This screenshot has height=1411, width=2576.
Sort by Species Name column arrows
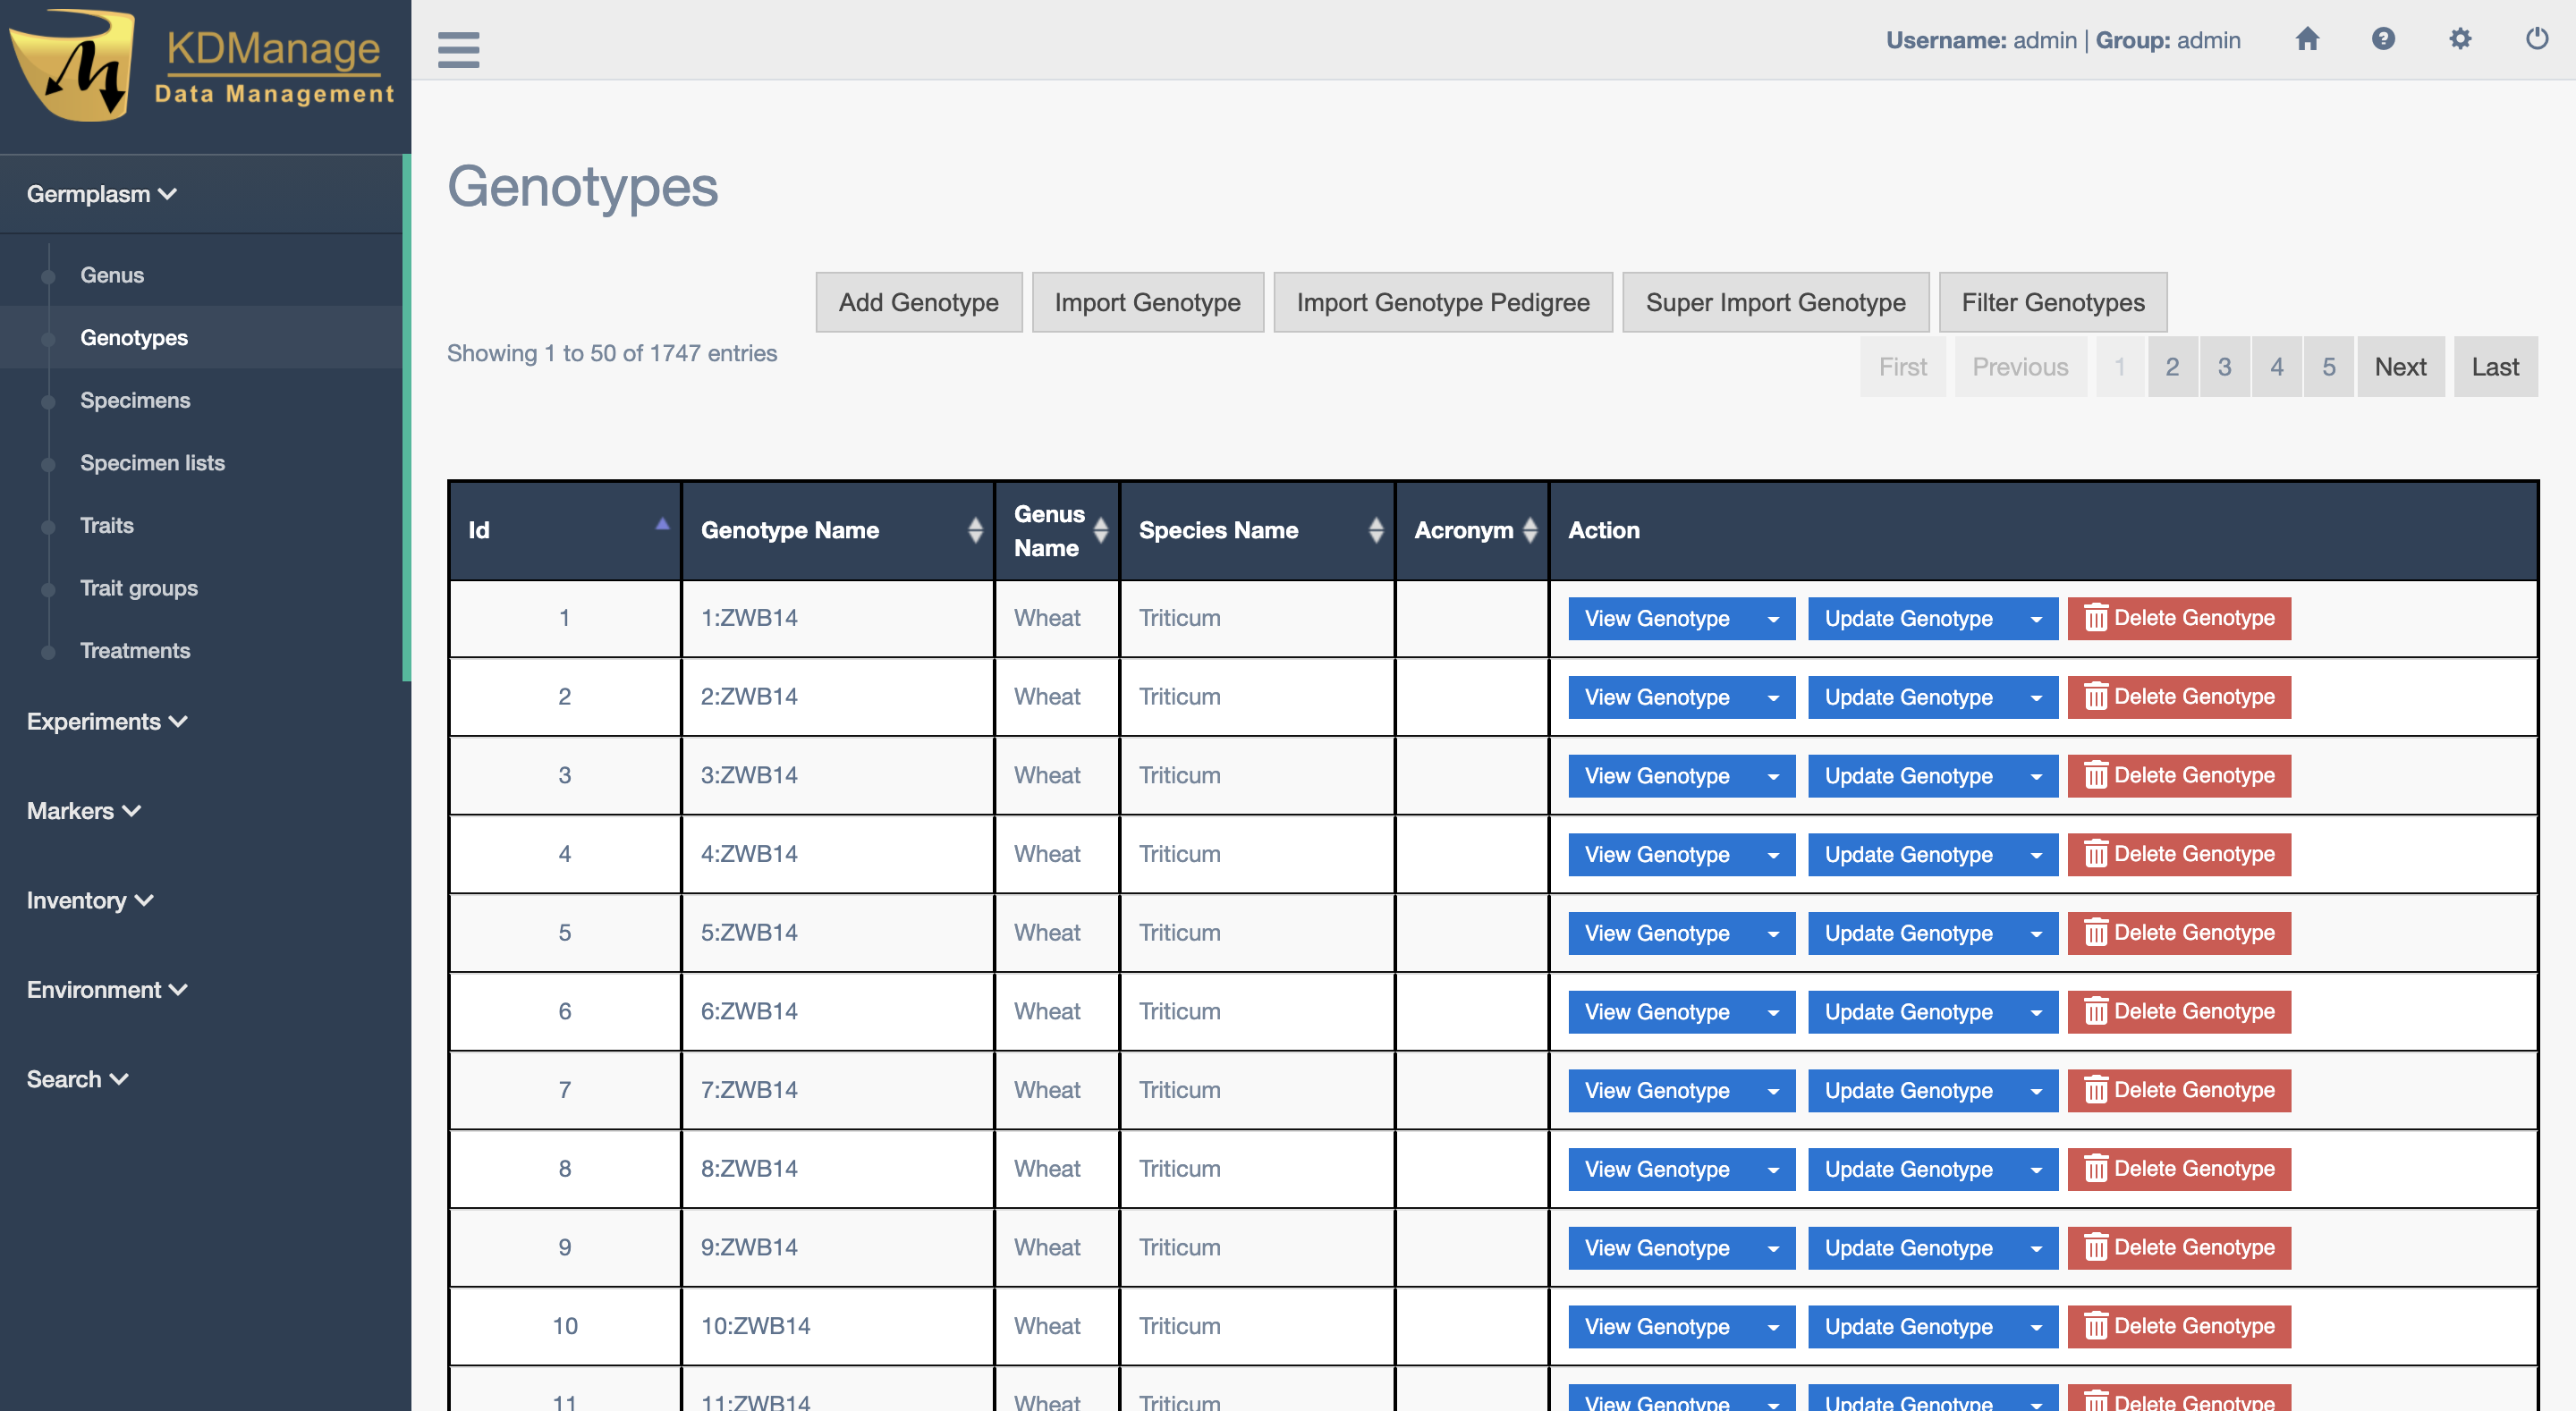tap(1376, 530)
